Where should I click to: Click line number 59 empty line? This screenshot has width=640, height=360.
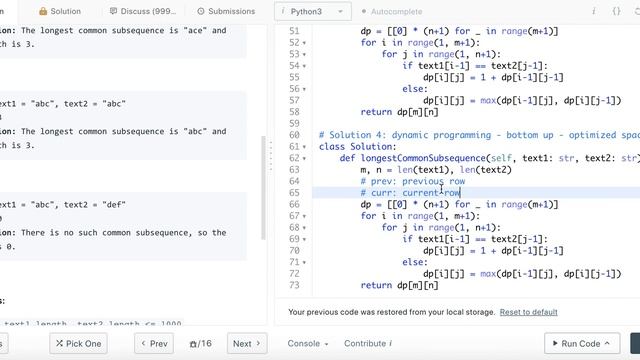[x=294, y=124]
